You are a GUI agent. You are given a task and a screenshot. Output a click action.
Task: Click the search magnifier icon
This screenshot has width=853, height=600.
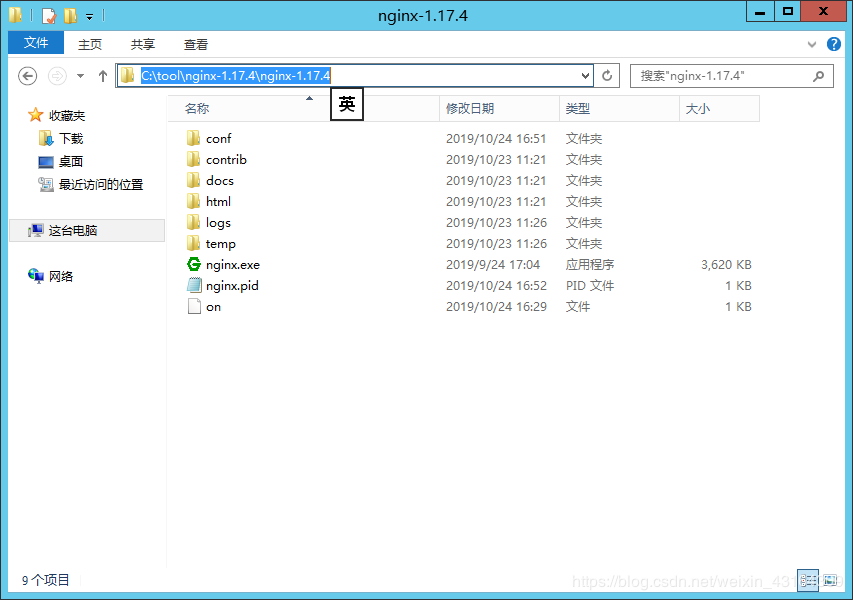(x=818, y=76)
